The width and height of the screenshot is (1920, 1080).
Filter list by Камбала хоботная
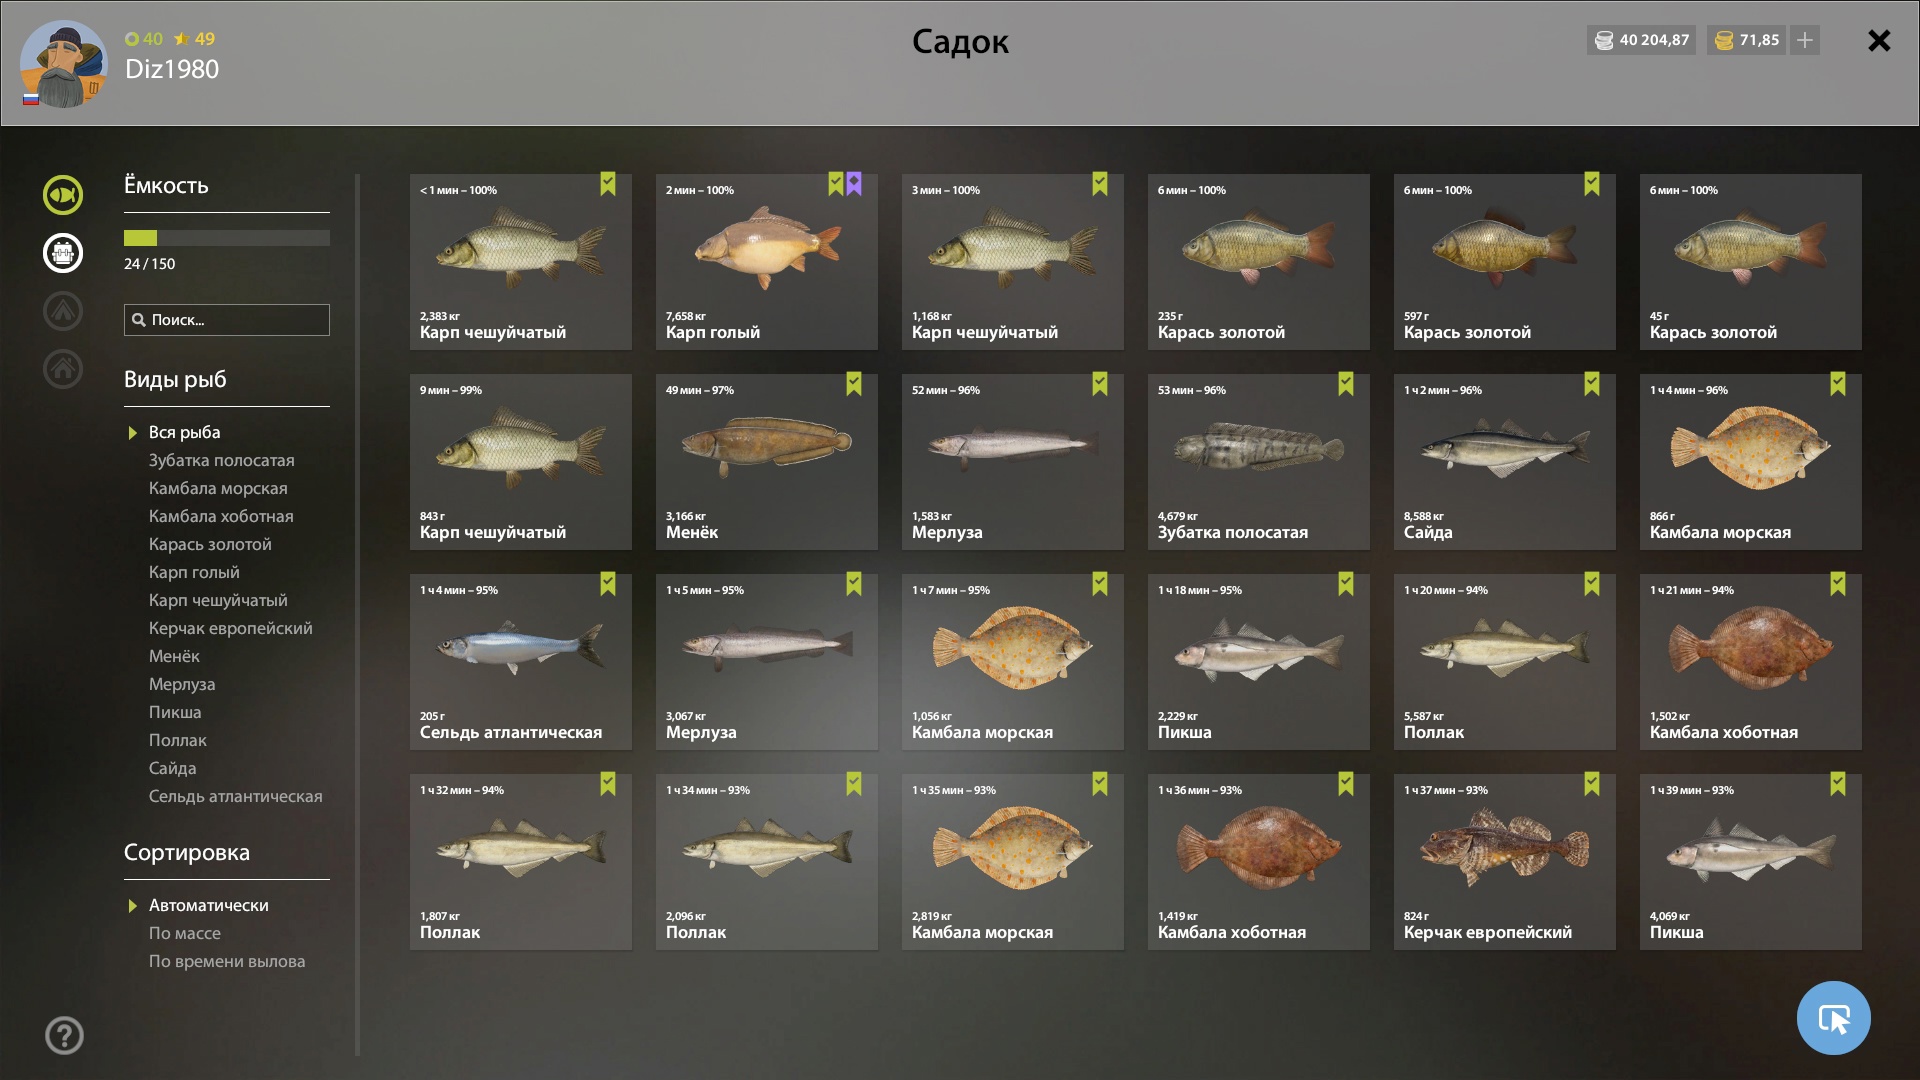coord(221,516)
